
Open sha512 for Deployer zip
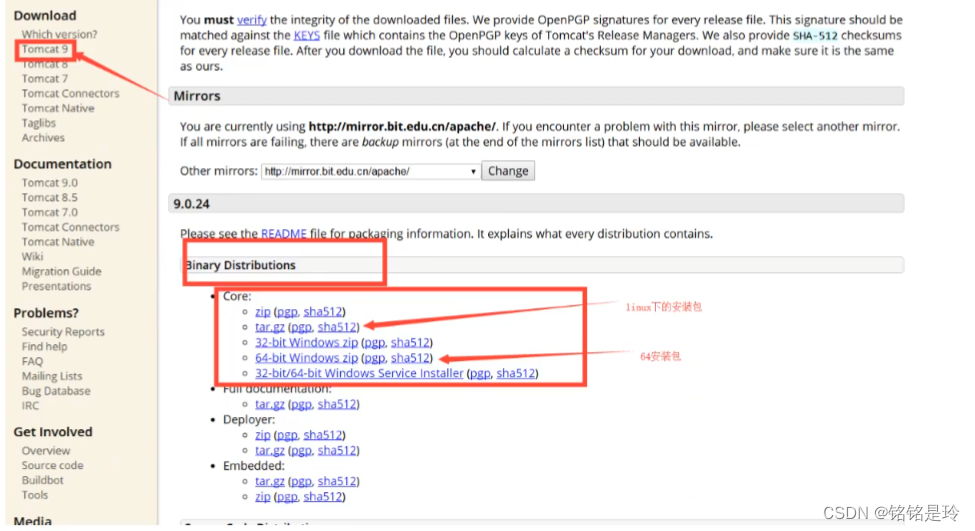323,435
